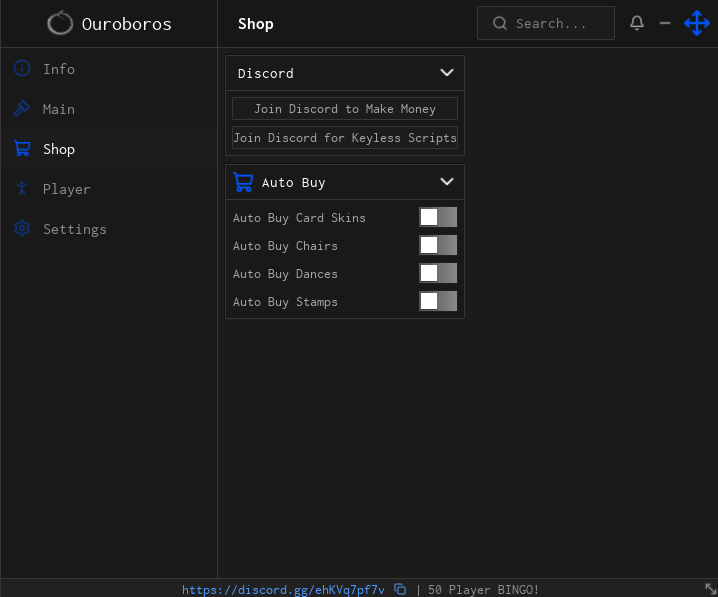The image size is (718, 597).
Task: Click the Settings gear icon in sidebar
Action: [x=22, y=228]
